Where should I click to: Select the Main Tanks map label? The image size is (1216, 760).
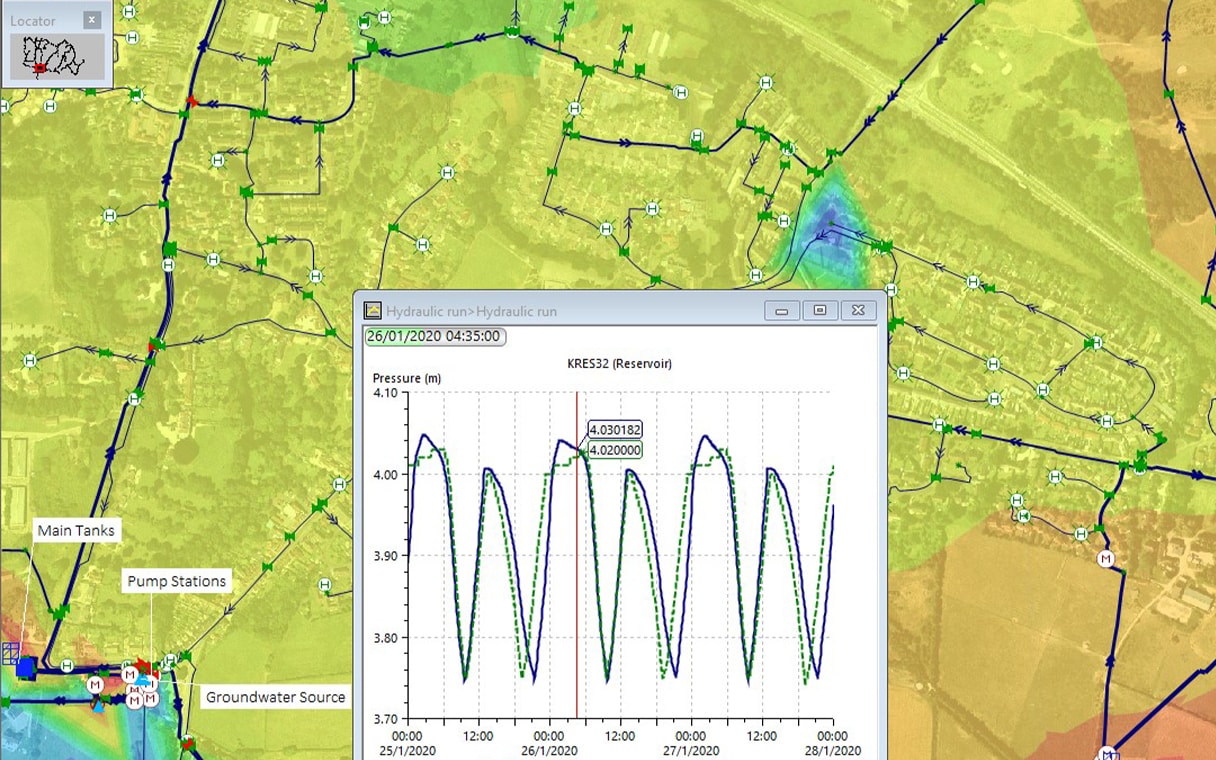76,531
